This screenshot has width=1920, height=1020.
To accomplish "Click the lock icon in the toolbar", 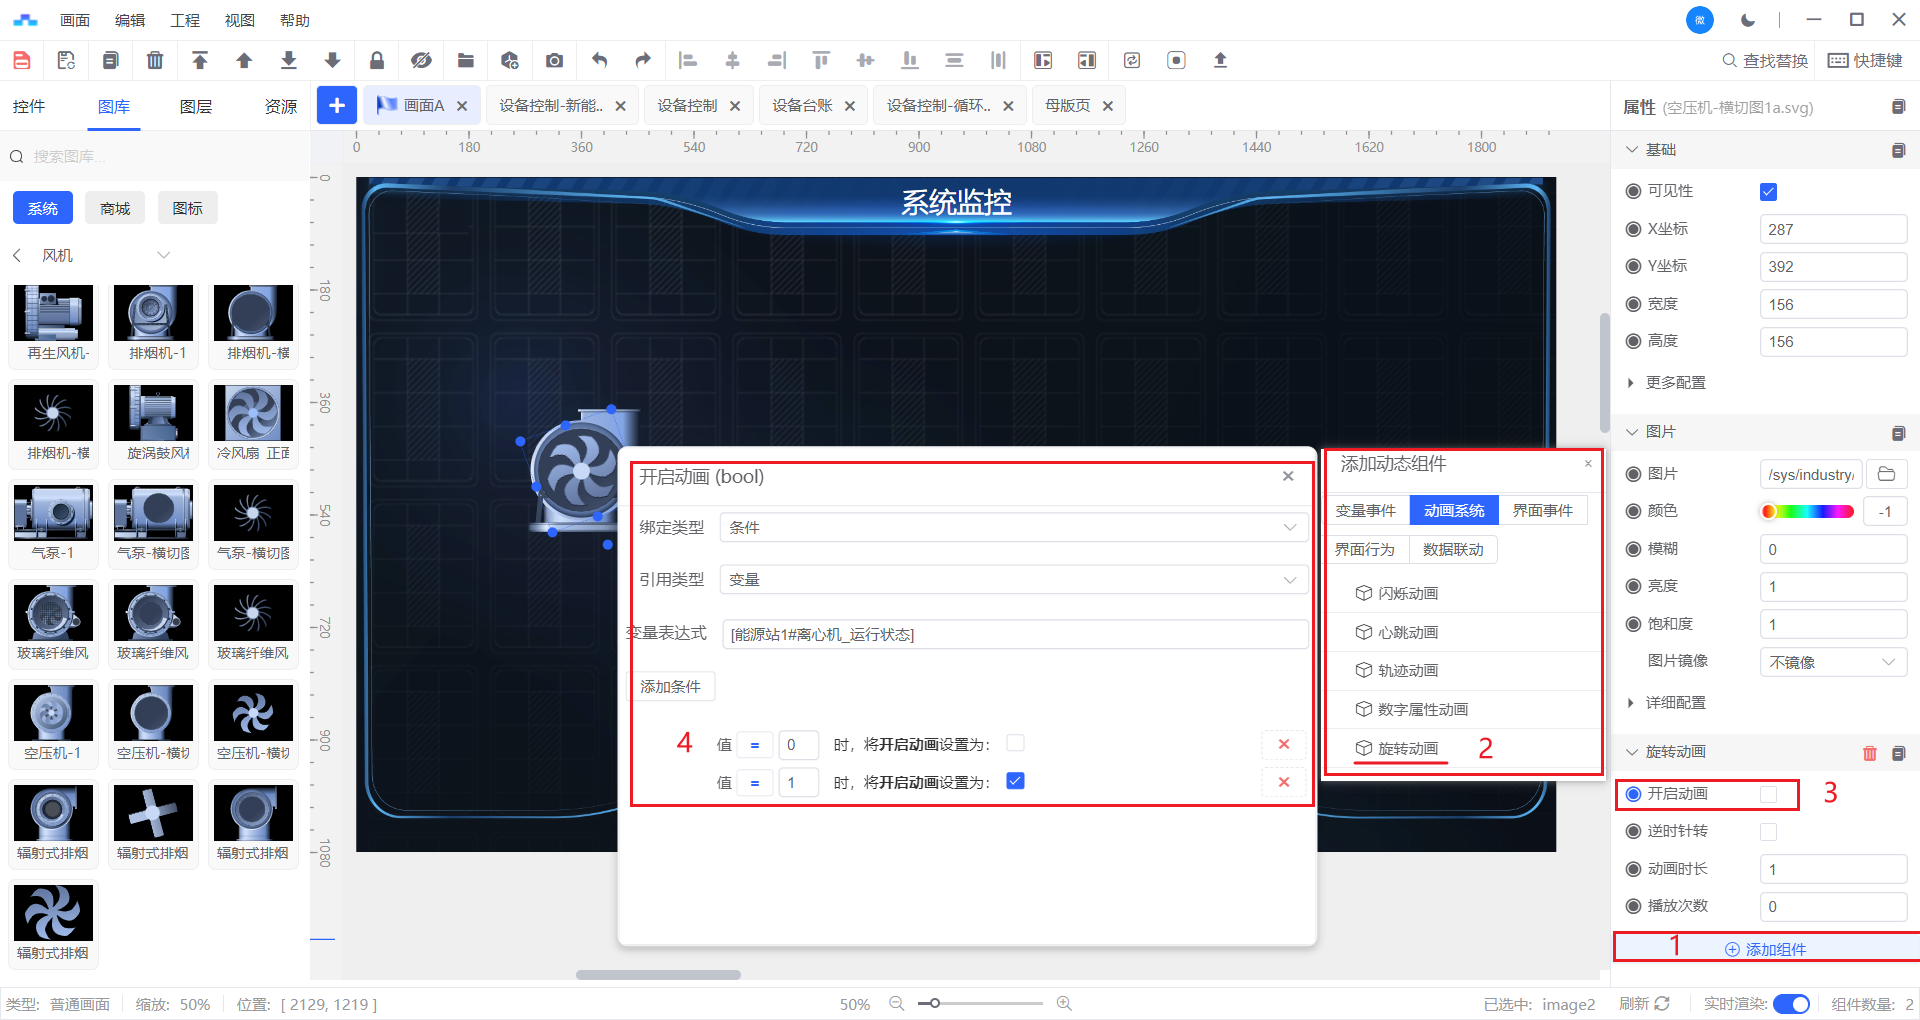I will coord(377,60).
